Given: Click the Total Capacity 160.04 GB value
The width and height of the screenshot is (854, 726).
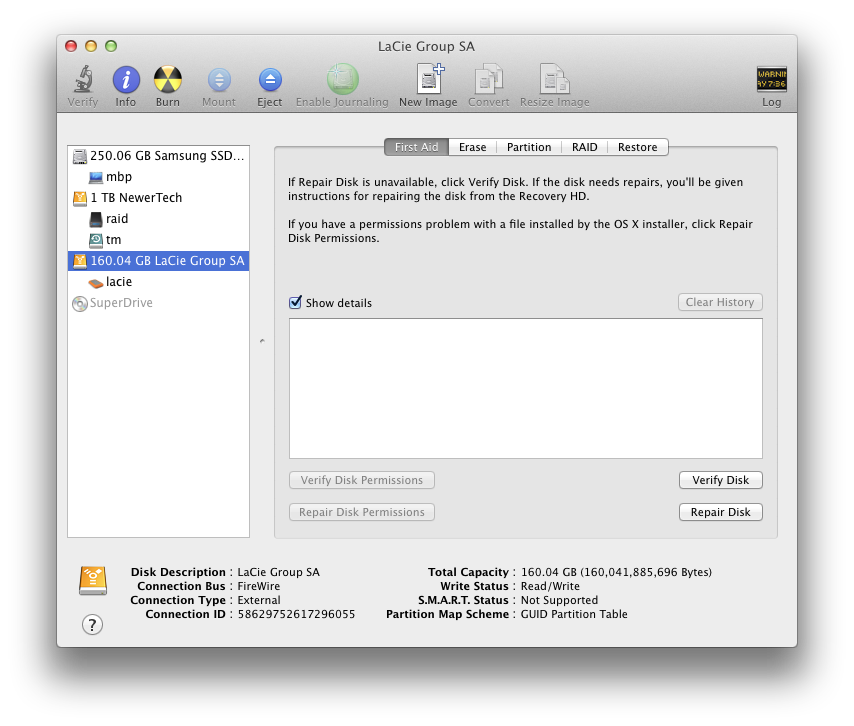Looking at the screenshot, I should (x=617, y=572).
